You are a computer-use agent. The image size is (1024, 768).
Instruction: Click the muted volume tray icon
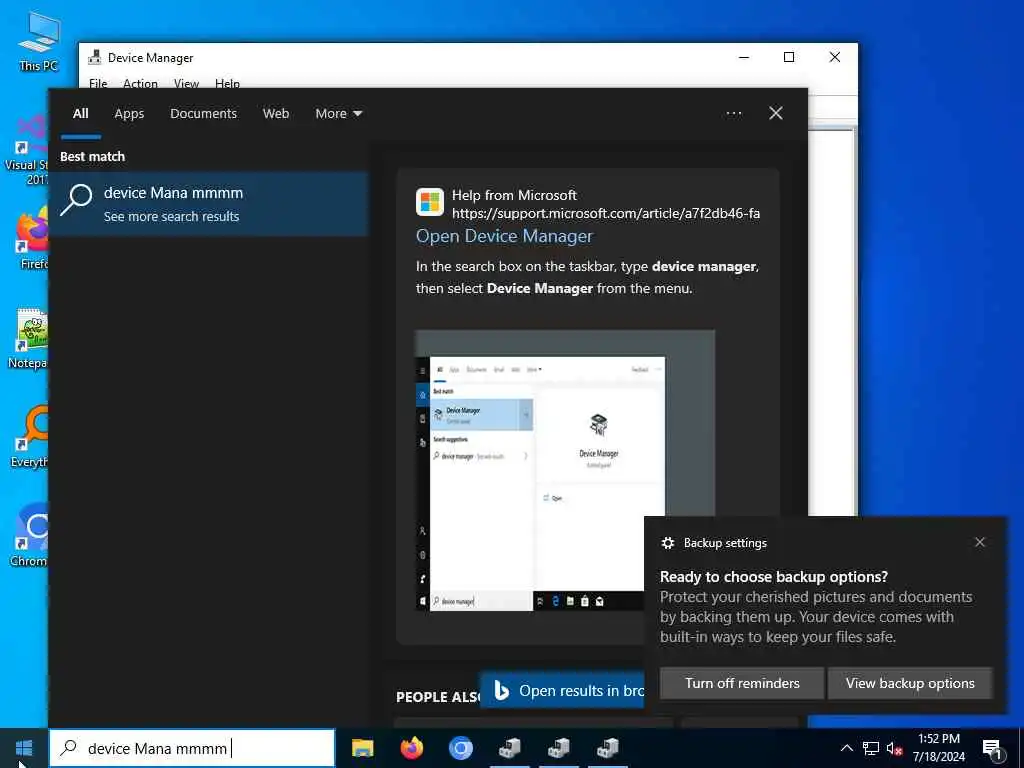click(x=895, y=748)
